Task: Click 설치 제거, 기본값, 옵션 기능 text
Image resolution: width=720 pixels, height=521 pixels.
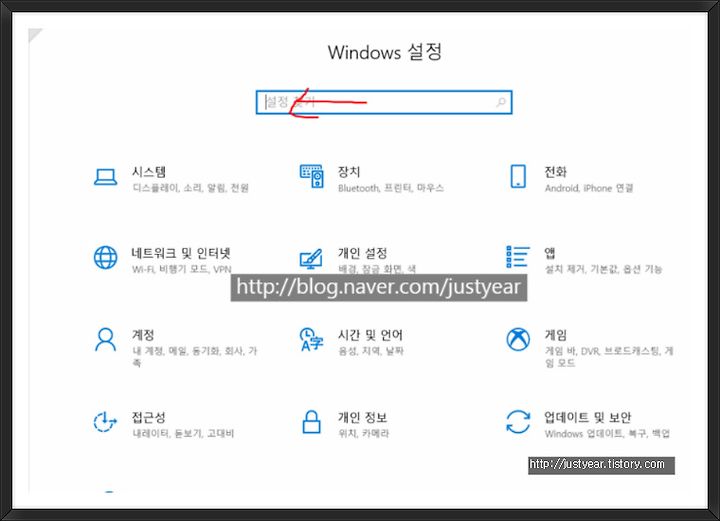Action: click(x=603, y=269)
